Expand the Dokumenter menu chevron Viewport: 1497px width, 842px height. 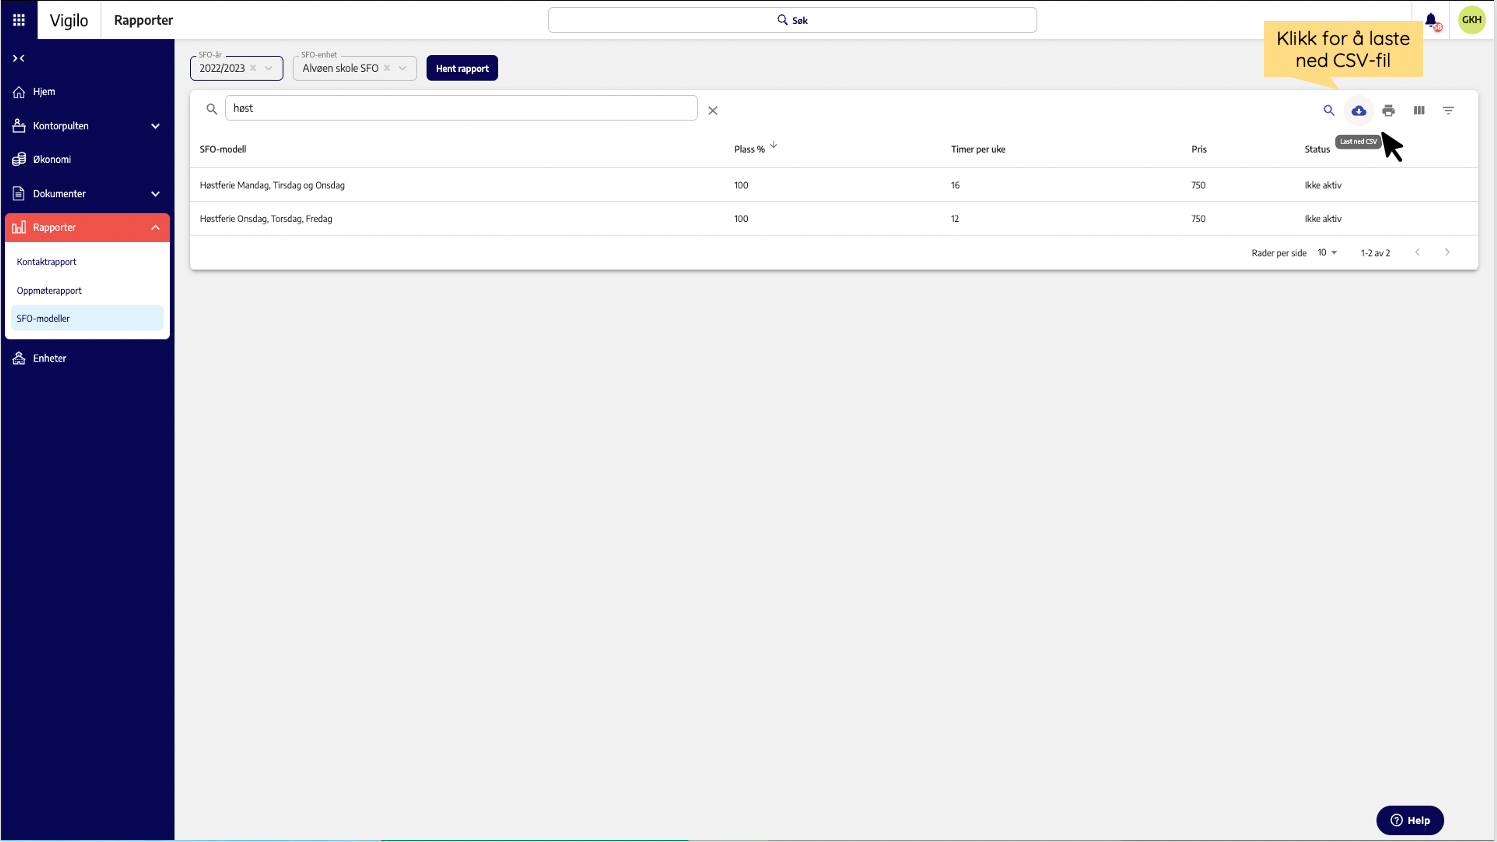click(155, 194)
